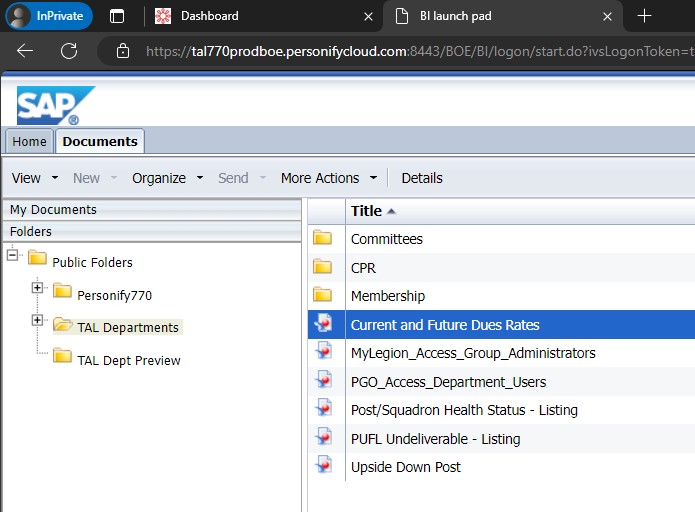Open the New dropdown menu
Screen dimensions: 695x512
coord(95,178)
